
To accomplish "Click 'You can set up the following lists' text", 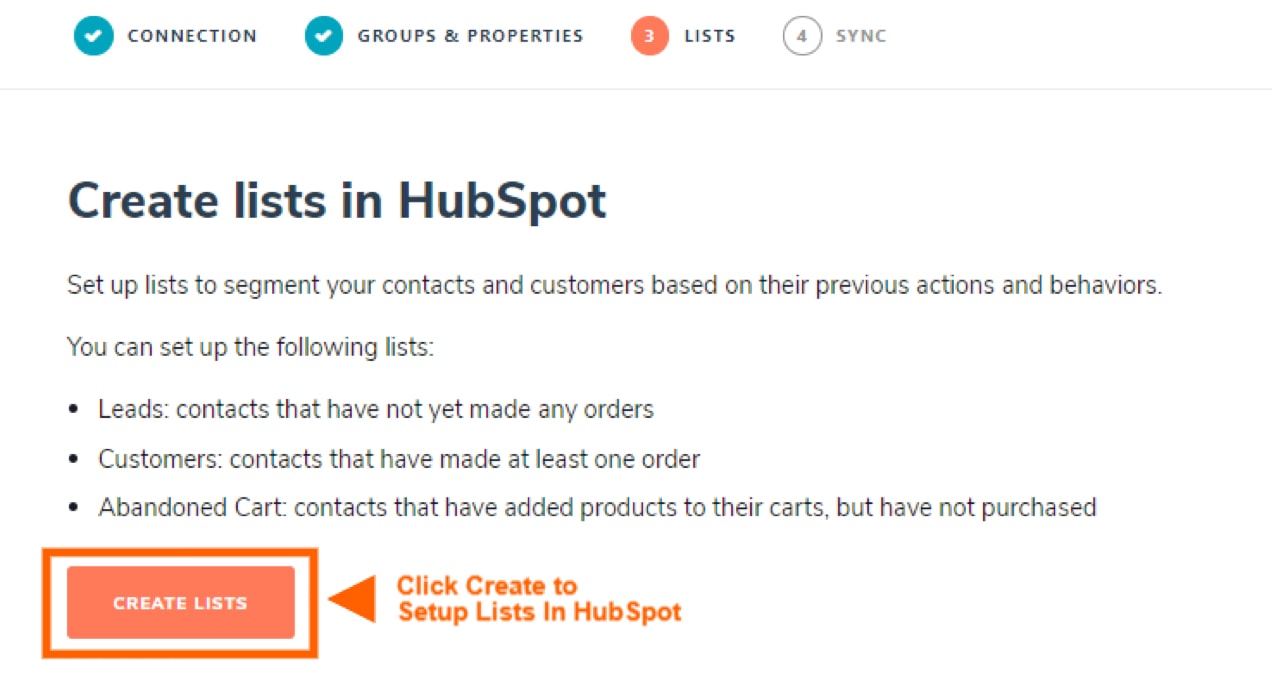I will [251, 348].
